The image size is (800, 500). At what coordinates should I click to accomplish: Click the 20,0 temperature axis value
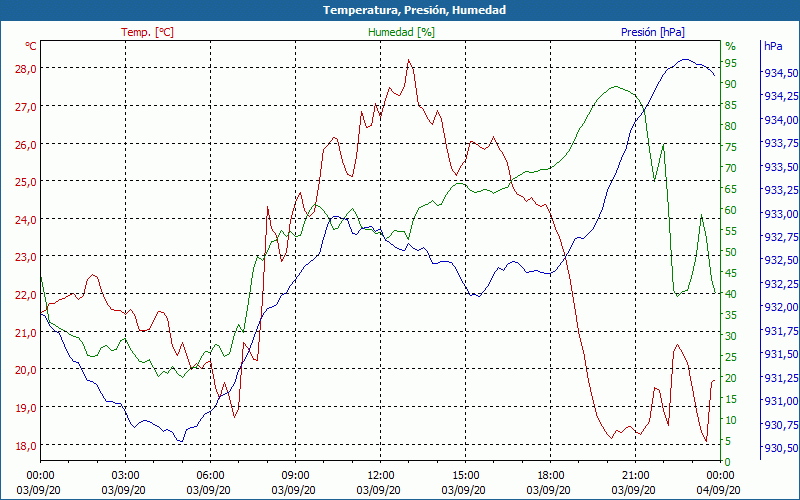26,370
